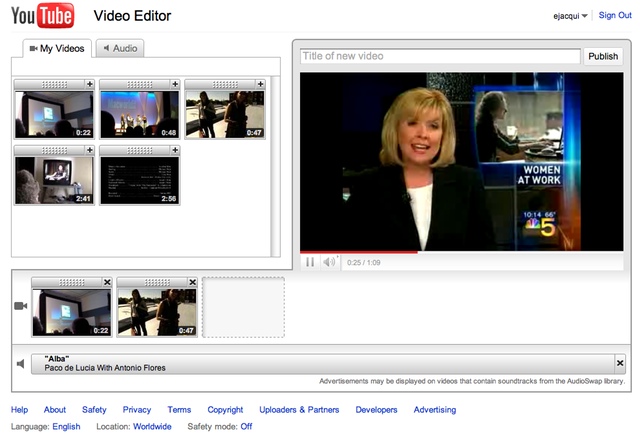Screen dimensions: 640x443
Task: Click the YouTube logo
Action: tap(42, 16)
